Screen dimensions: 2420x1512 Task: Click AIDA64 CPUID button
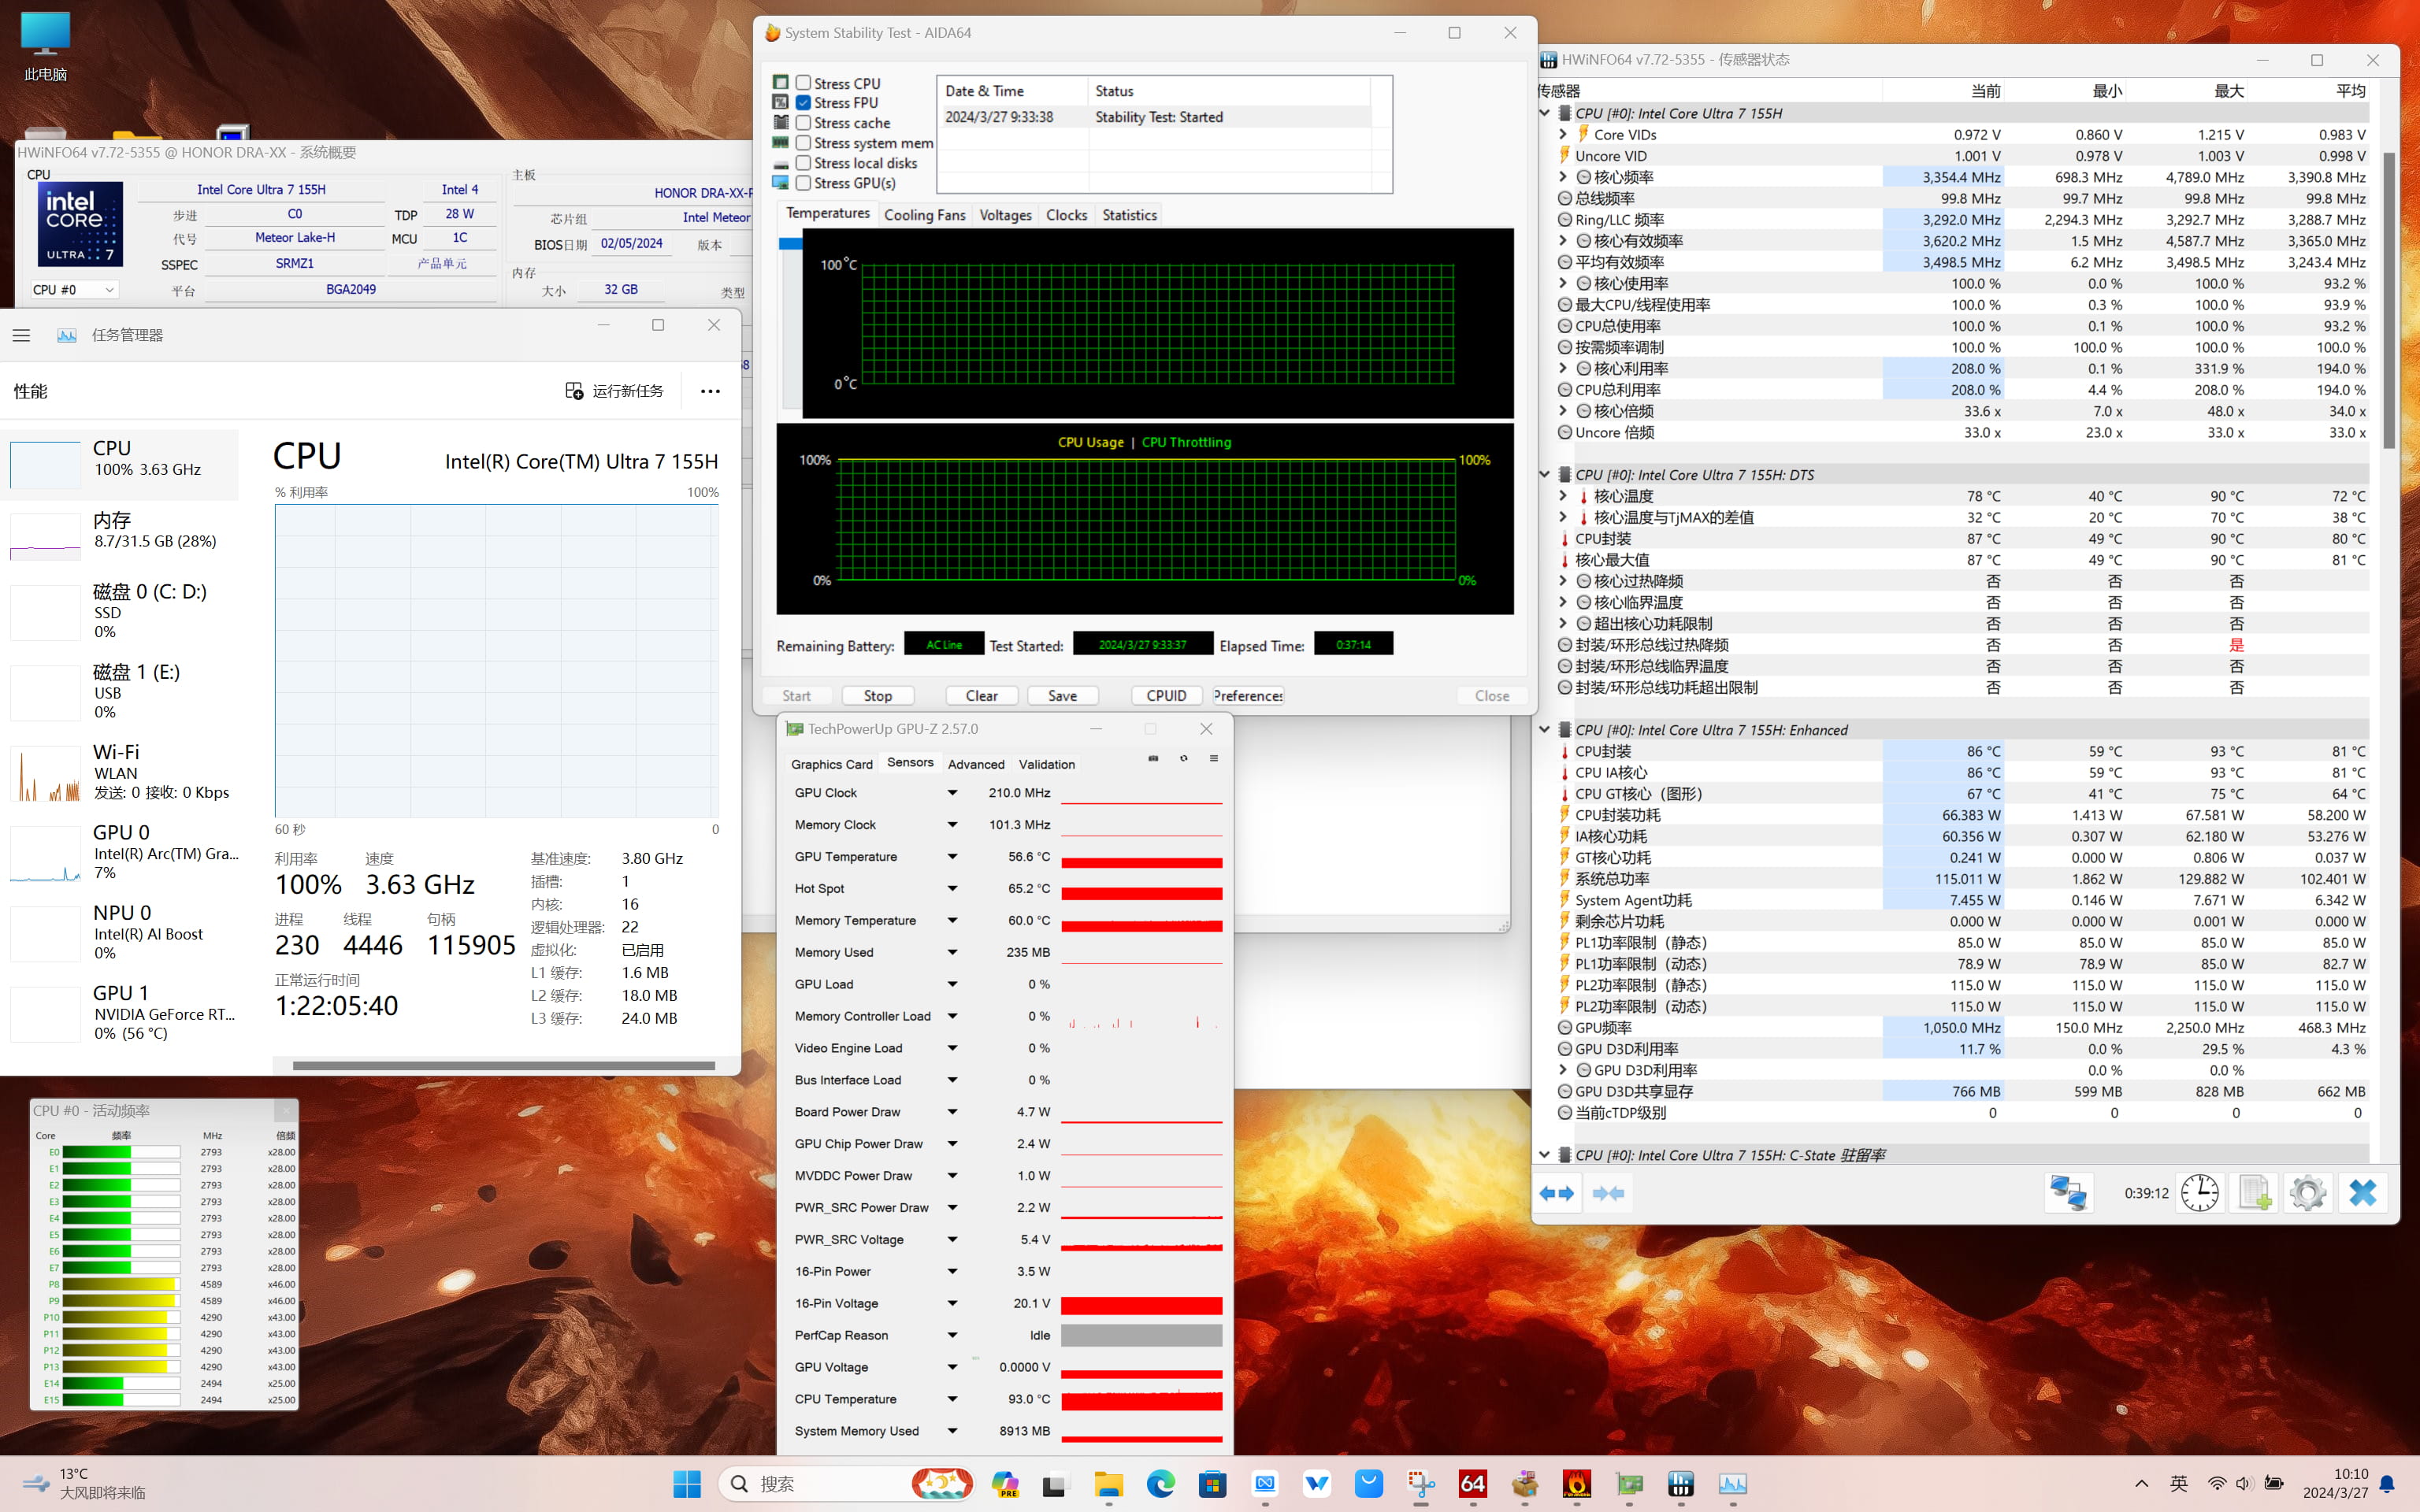(1166, 696)
